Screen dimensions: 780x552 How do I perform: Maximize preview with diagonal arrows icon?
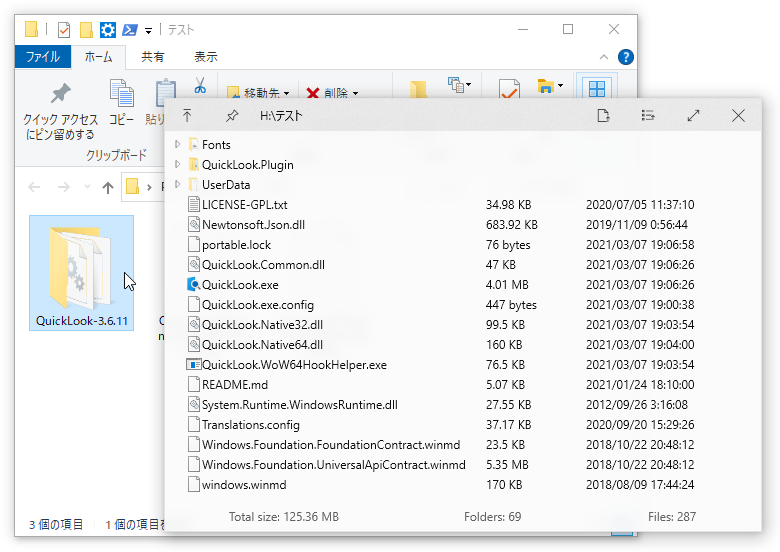(x=693, y=116)
